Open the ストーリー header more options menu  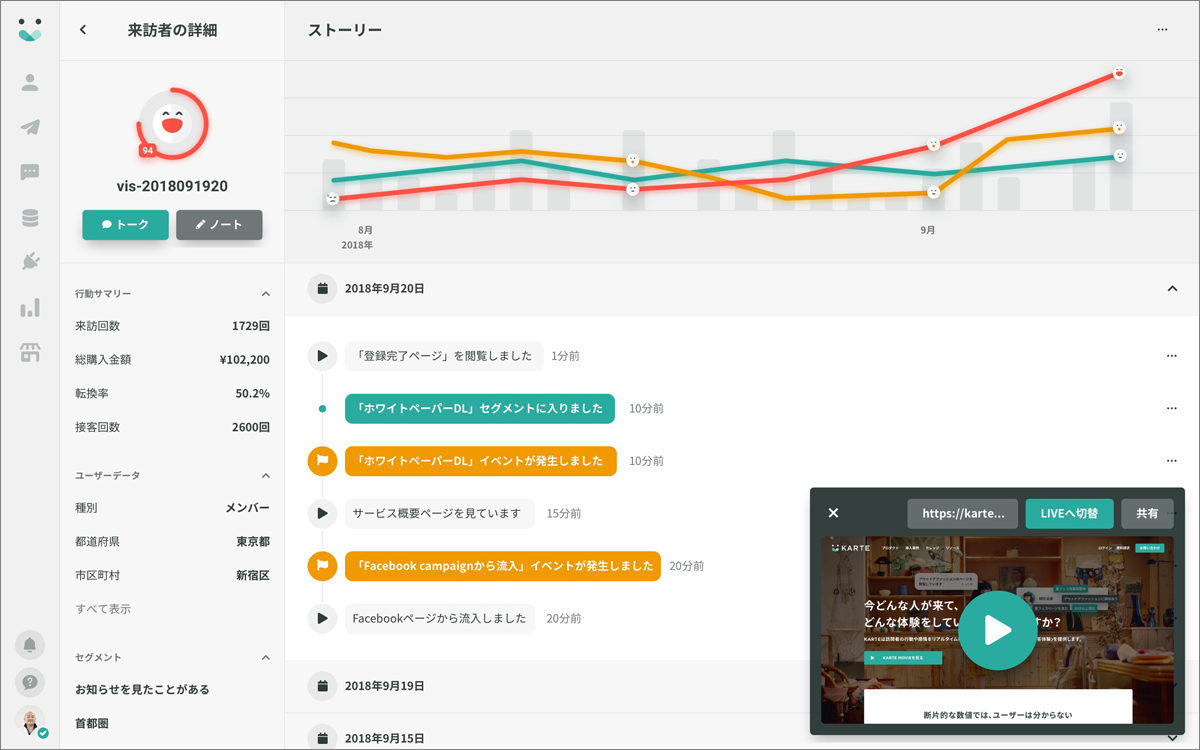(1162, 30)
